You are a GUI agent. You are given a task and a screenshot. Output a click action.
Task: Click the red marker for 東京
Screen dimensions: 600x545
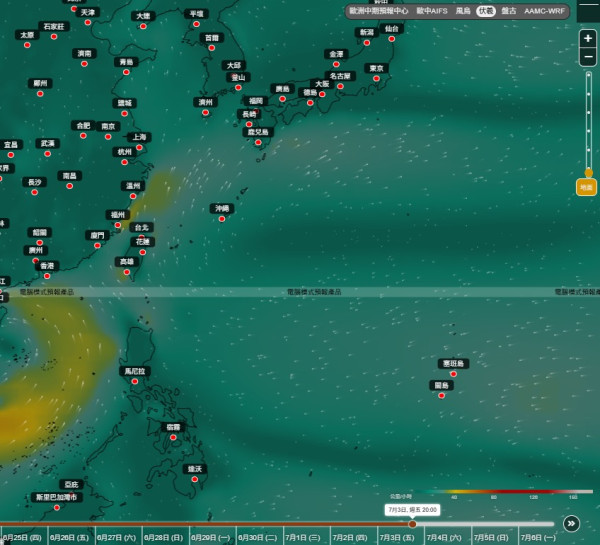[x=377, y=78]
